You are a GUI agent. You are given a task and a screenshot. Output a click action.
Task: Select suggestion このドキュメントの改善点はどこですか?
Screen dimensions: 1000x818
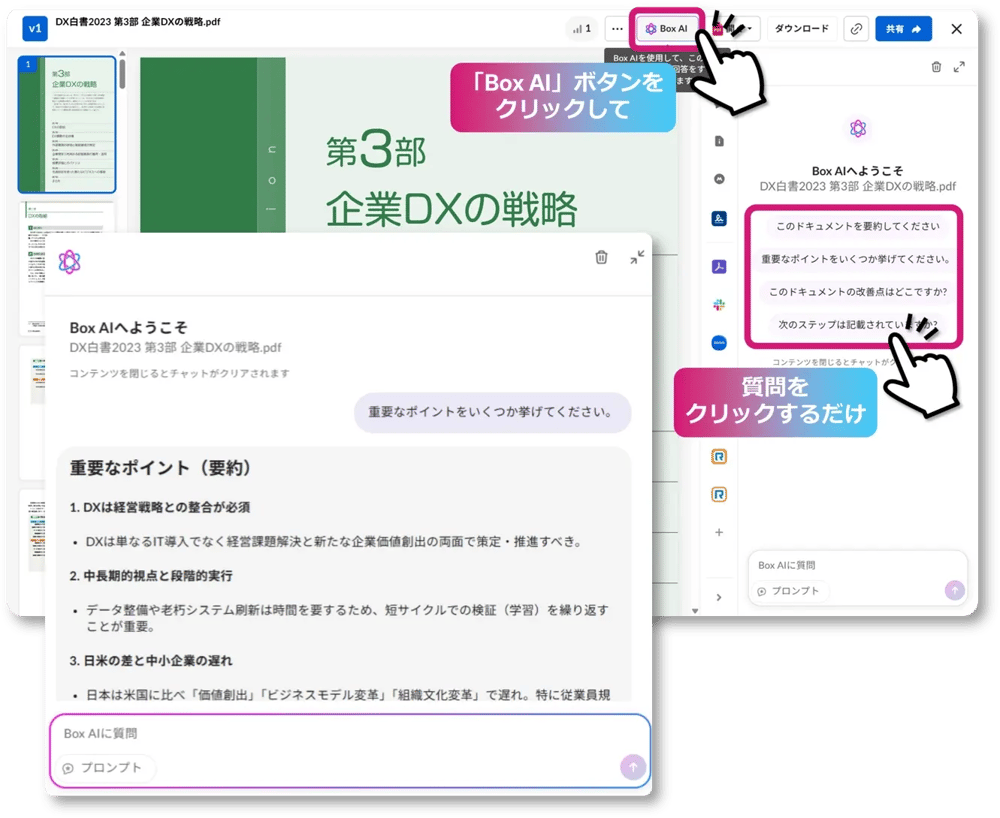click(857, 291)
